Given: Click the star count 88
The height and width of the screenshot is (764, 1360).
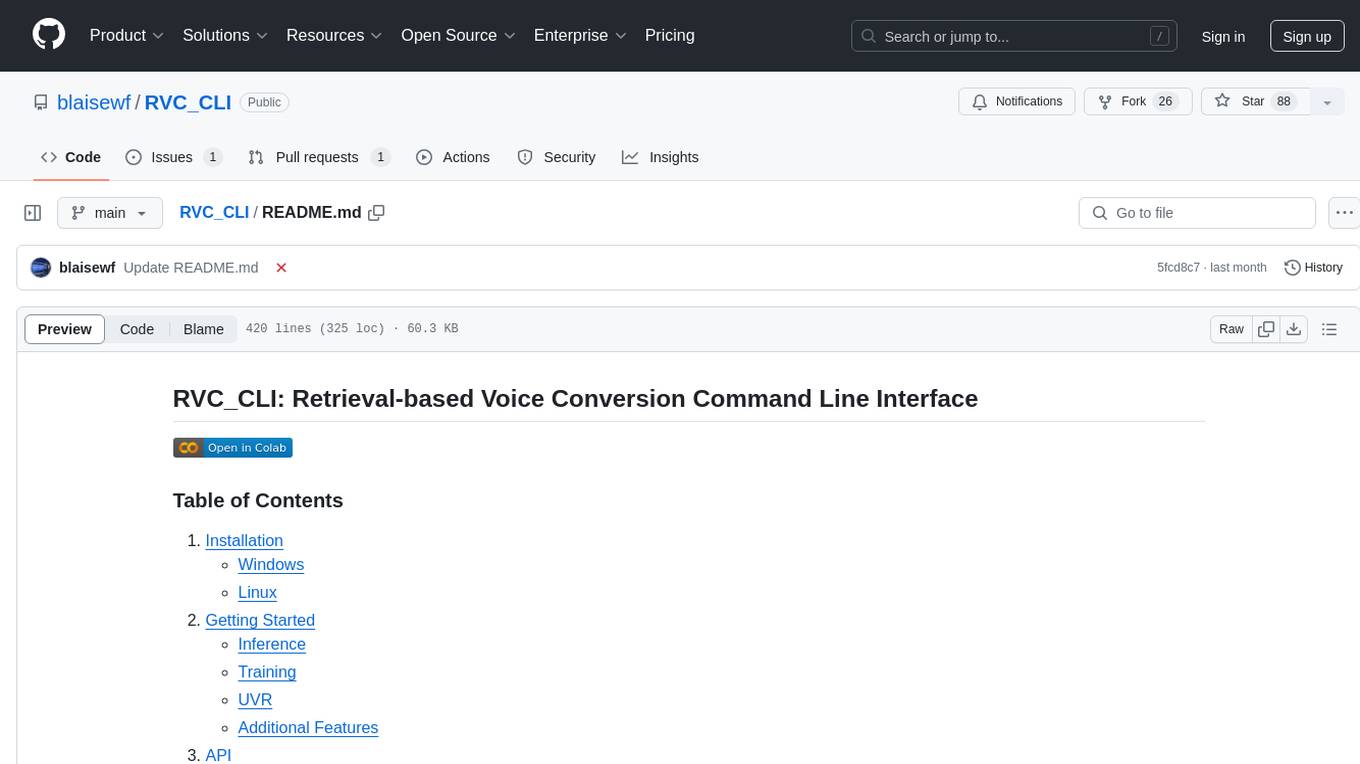Looking at the screenshot, I should pos(1284,102).
